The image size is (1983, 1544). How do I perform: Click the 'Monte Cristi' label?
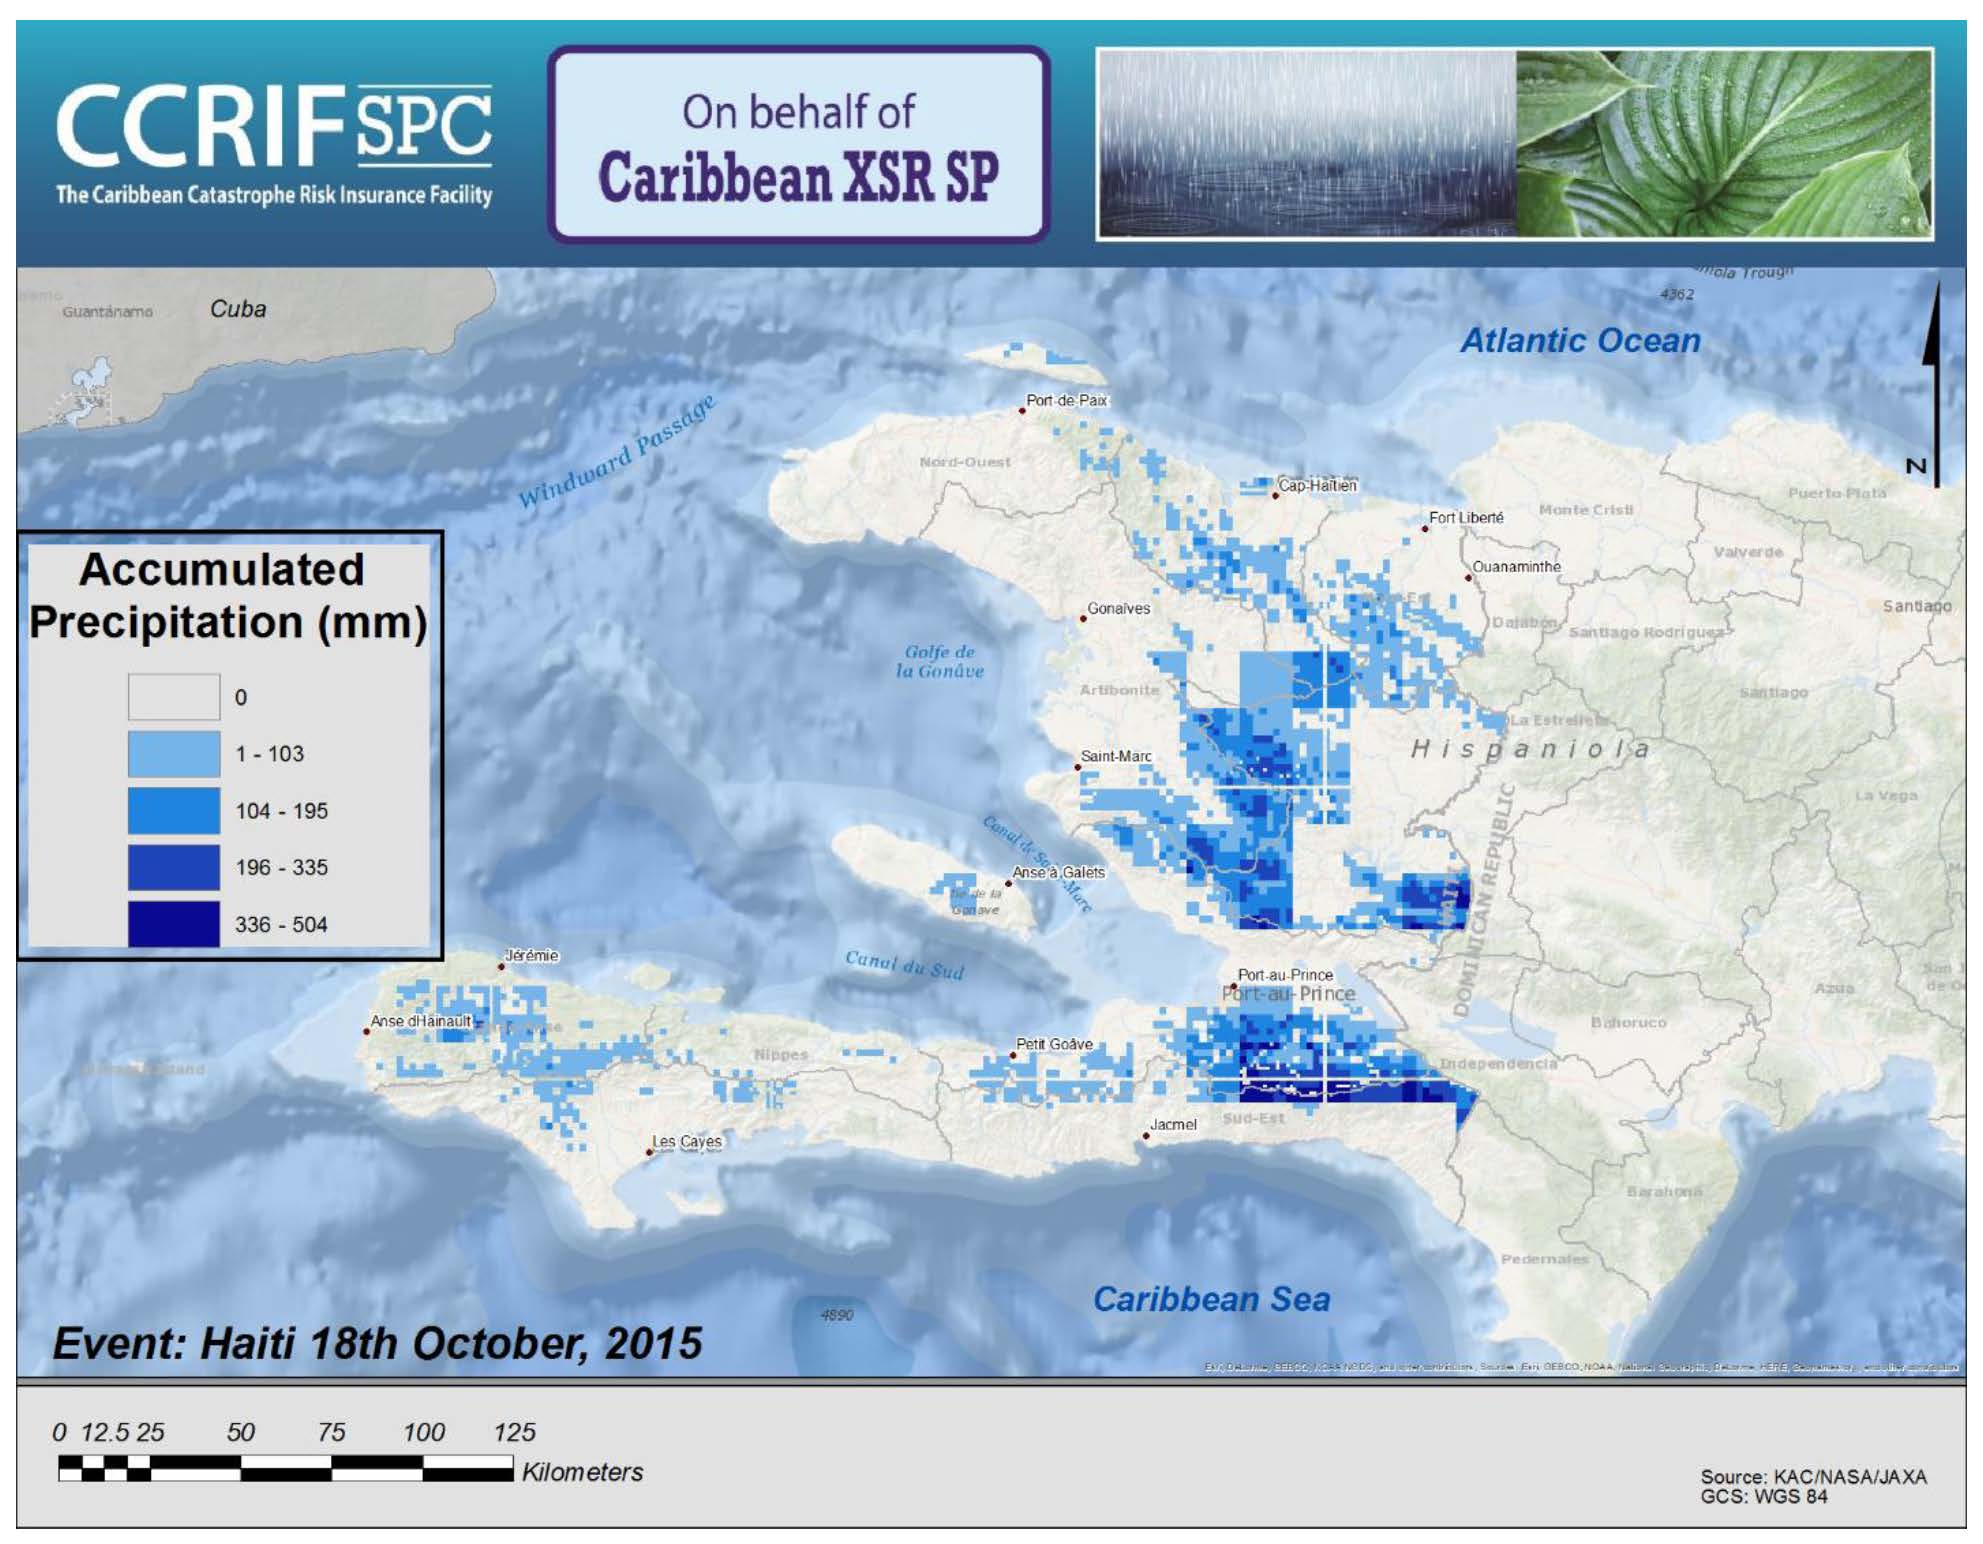pos(1585,510)
